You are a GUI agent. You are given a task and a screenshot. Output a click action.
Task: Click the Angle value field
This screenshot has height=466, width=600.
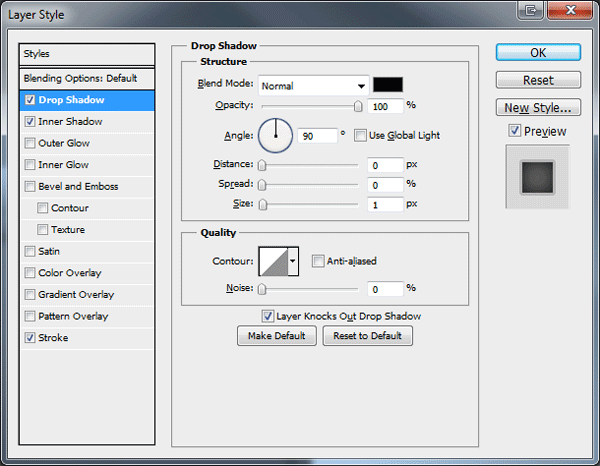click(317, 136)
